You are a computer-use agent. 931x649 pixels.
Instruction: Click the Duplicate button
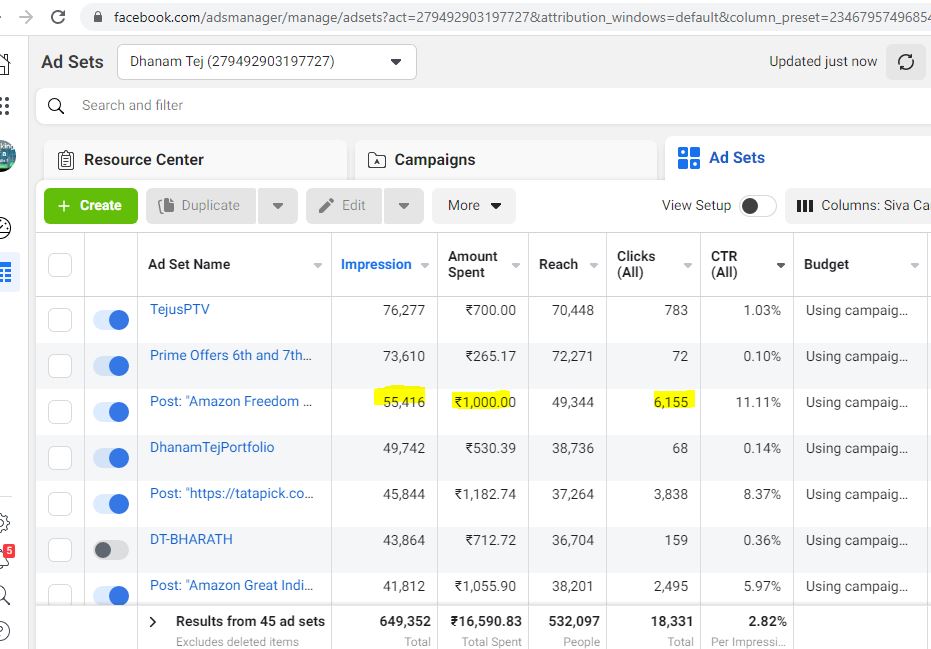point(201,206)
